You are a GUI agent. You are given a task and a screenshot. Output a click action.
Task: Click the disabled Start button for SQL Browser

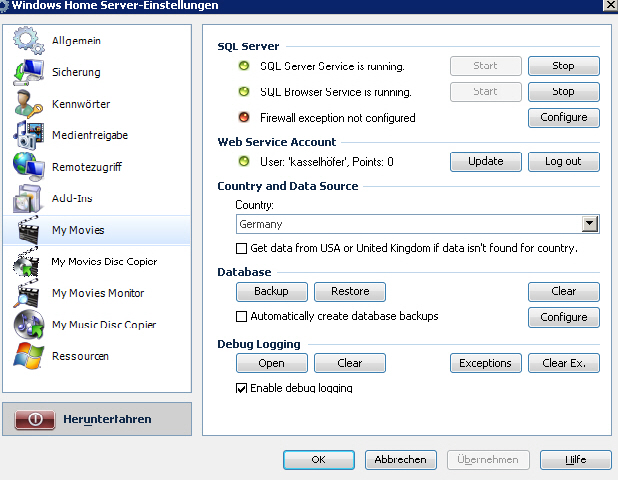(486, 92)
